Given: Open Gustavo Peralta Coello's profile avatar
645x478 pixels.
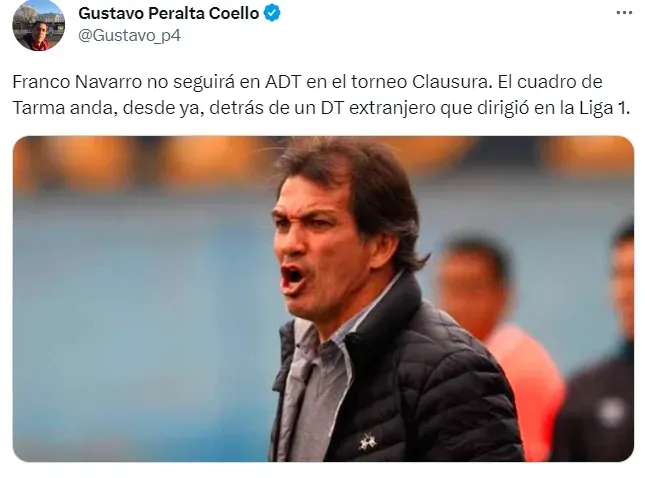Looking at the screenshot, I should pos(38,25).
